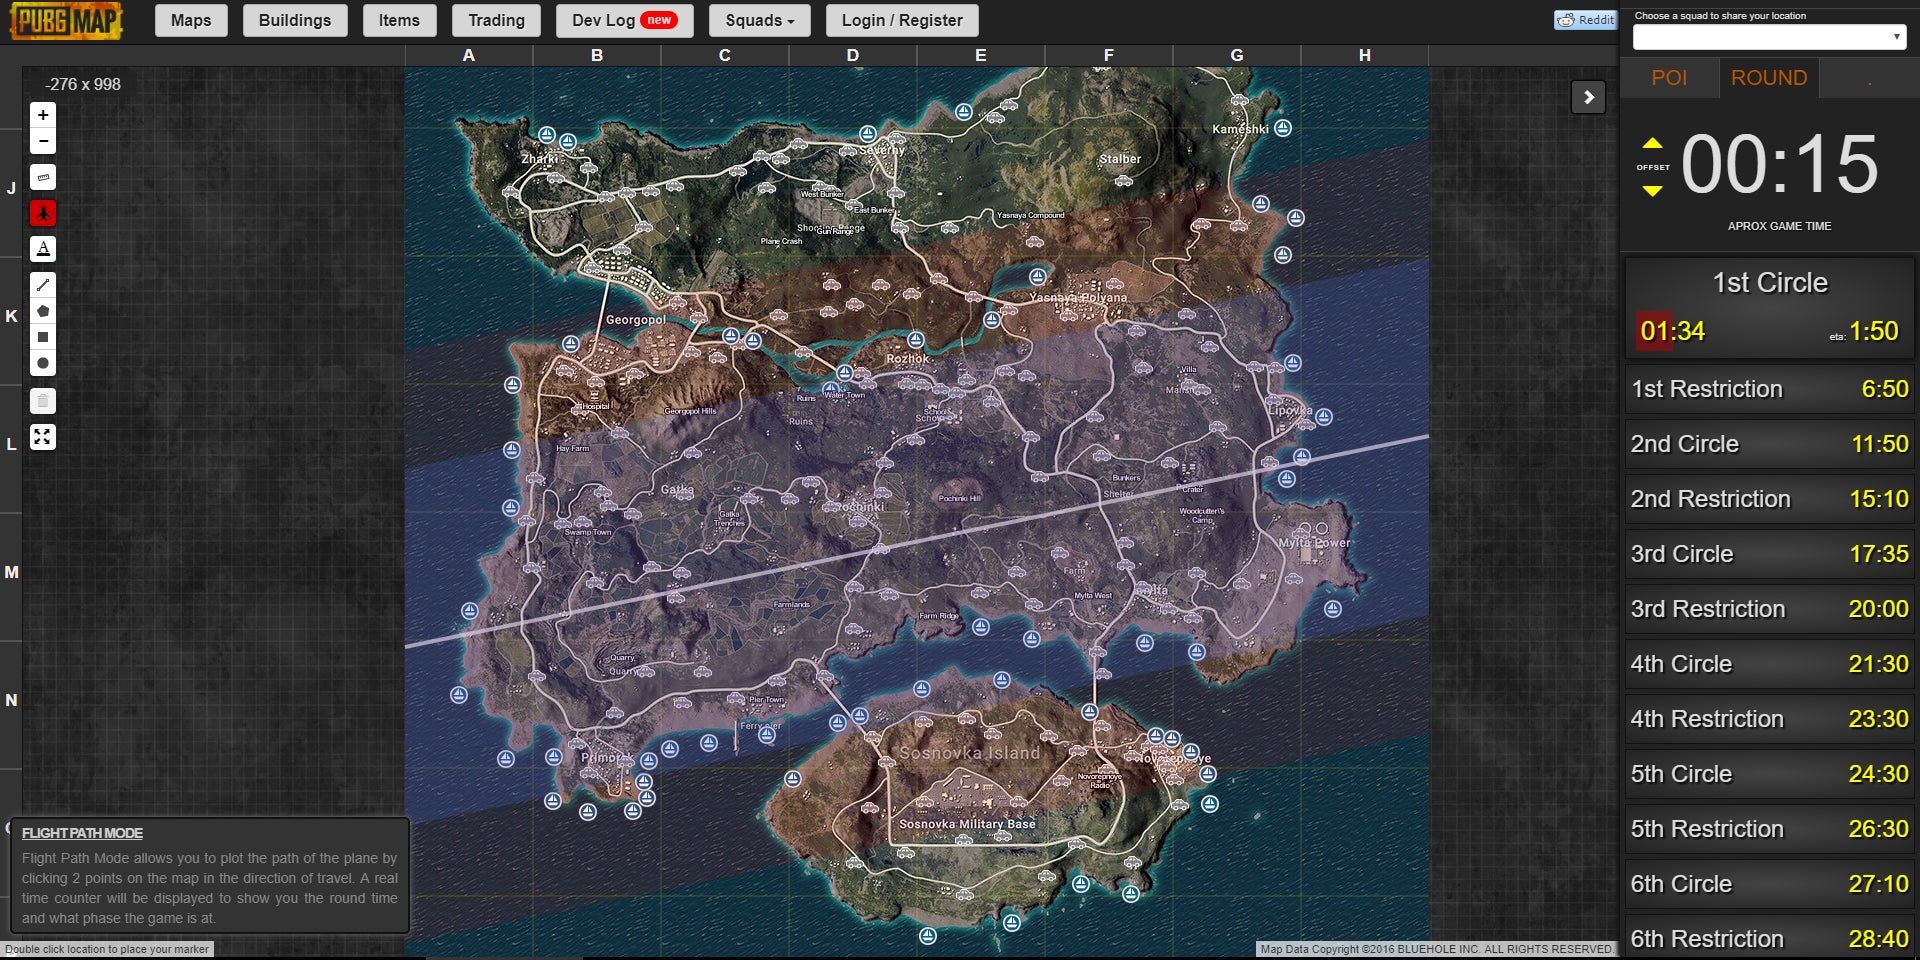This screenshot has width=1920, height=960.
Task: Select the ruler distance measuring tool
Action: pyautogui.click(x=43, y=177)
